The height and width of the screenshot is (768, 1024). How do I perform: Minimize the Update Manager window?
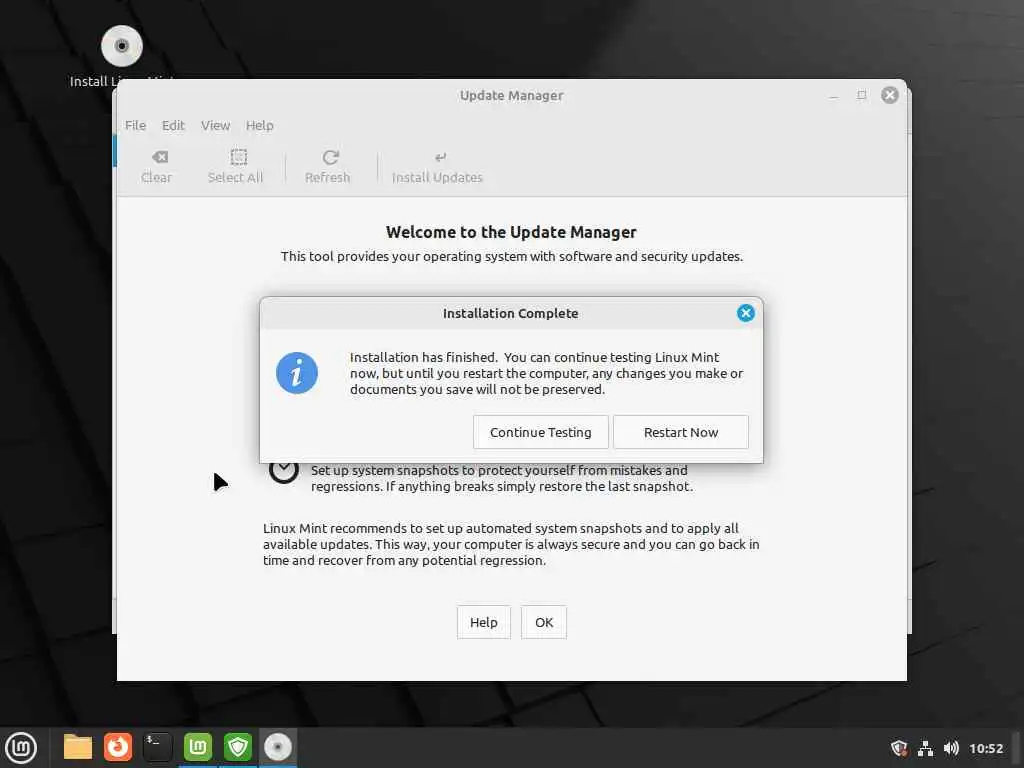[x=833, y=95]
